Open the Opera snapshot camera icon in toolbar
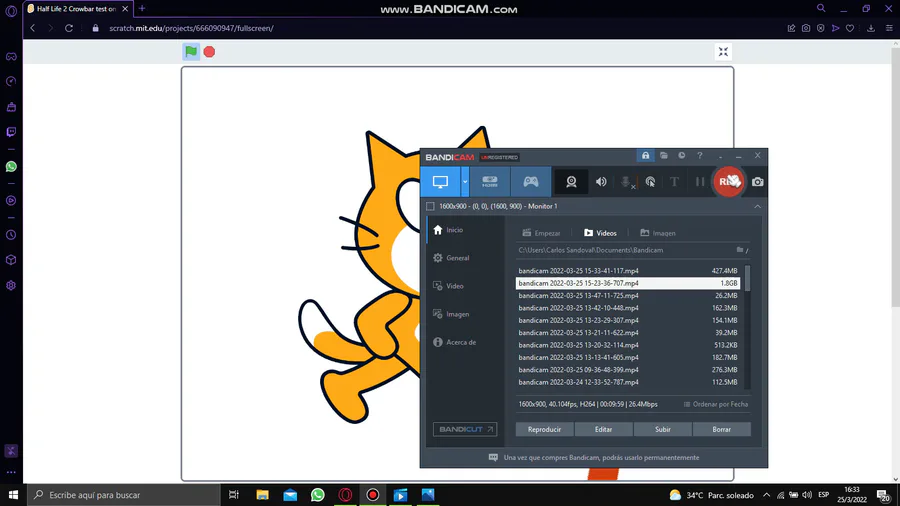The width and height of the screenshot is (900, 506). pos(806,28)
